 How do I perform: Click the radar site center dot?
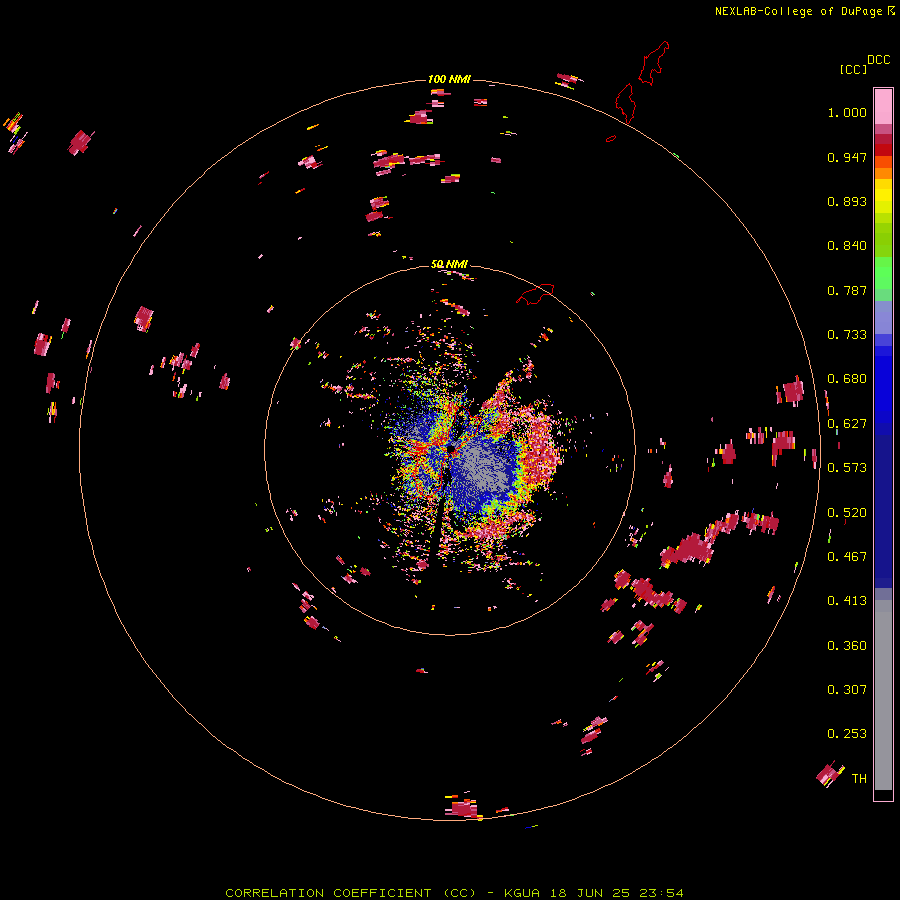point(451,448)
